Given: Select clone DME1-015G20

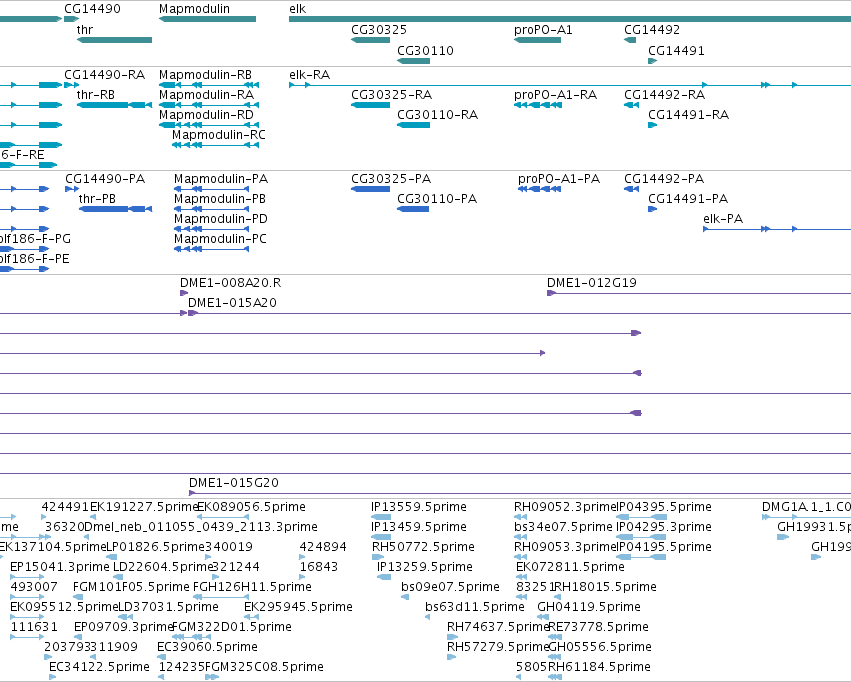Looking at the screenshot, I should click(233, 482).
